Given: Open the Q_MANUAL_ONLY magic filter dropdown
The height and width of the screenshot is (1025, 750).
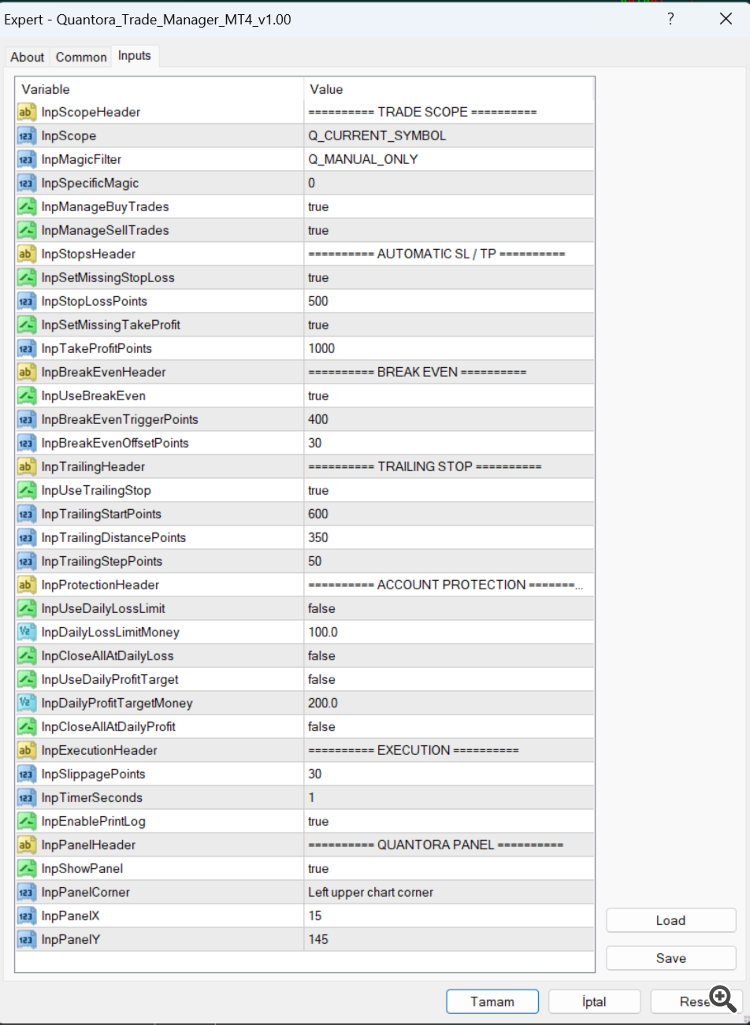Looking at the screenshot, I should [449, 160].
